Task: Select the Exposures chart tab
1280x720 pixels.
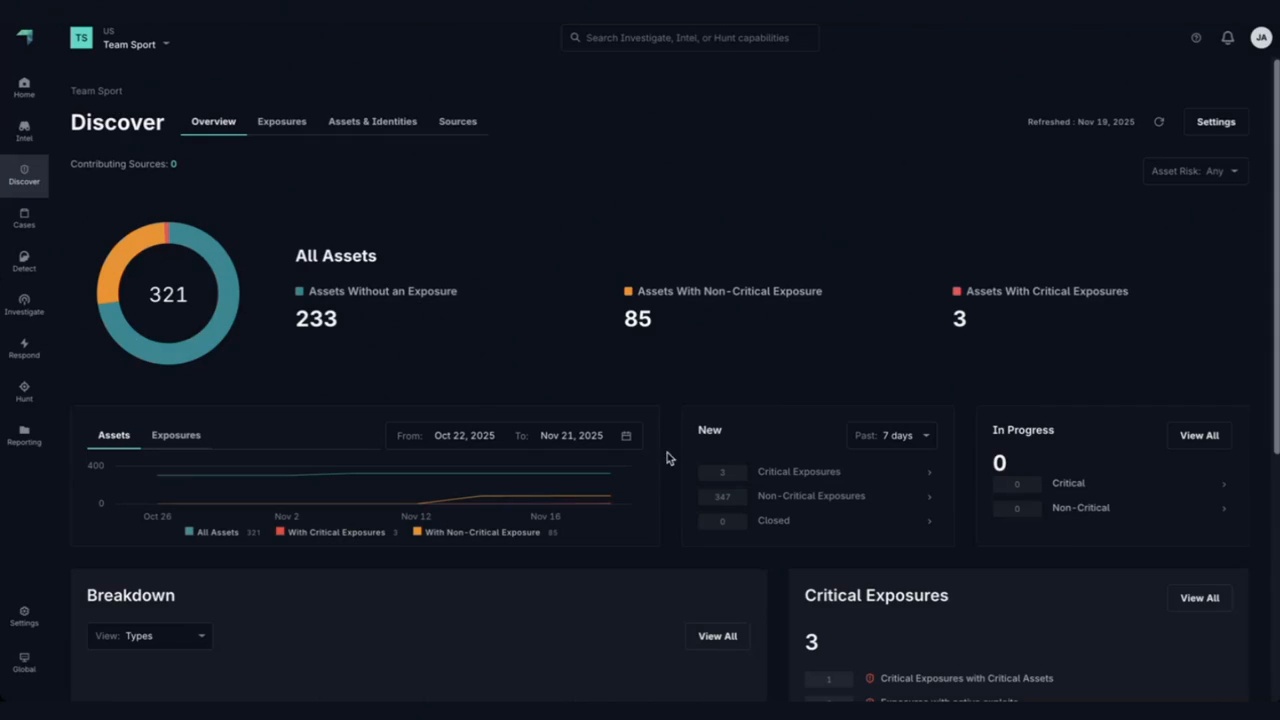Action: (x=176, y=436)
